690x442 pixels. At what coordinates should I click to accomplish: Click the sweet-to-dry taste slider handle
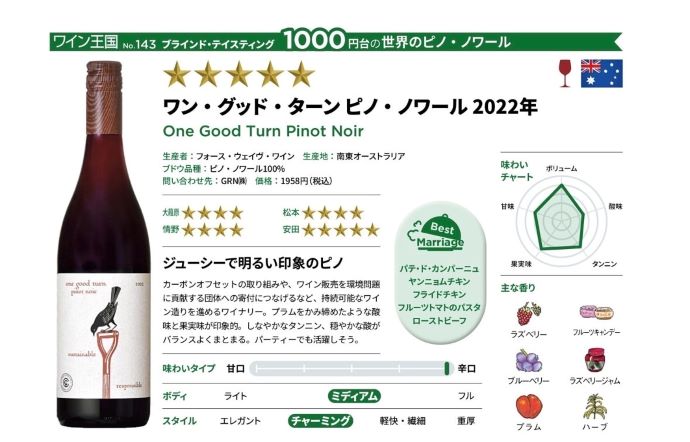point(447,368)
